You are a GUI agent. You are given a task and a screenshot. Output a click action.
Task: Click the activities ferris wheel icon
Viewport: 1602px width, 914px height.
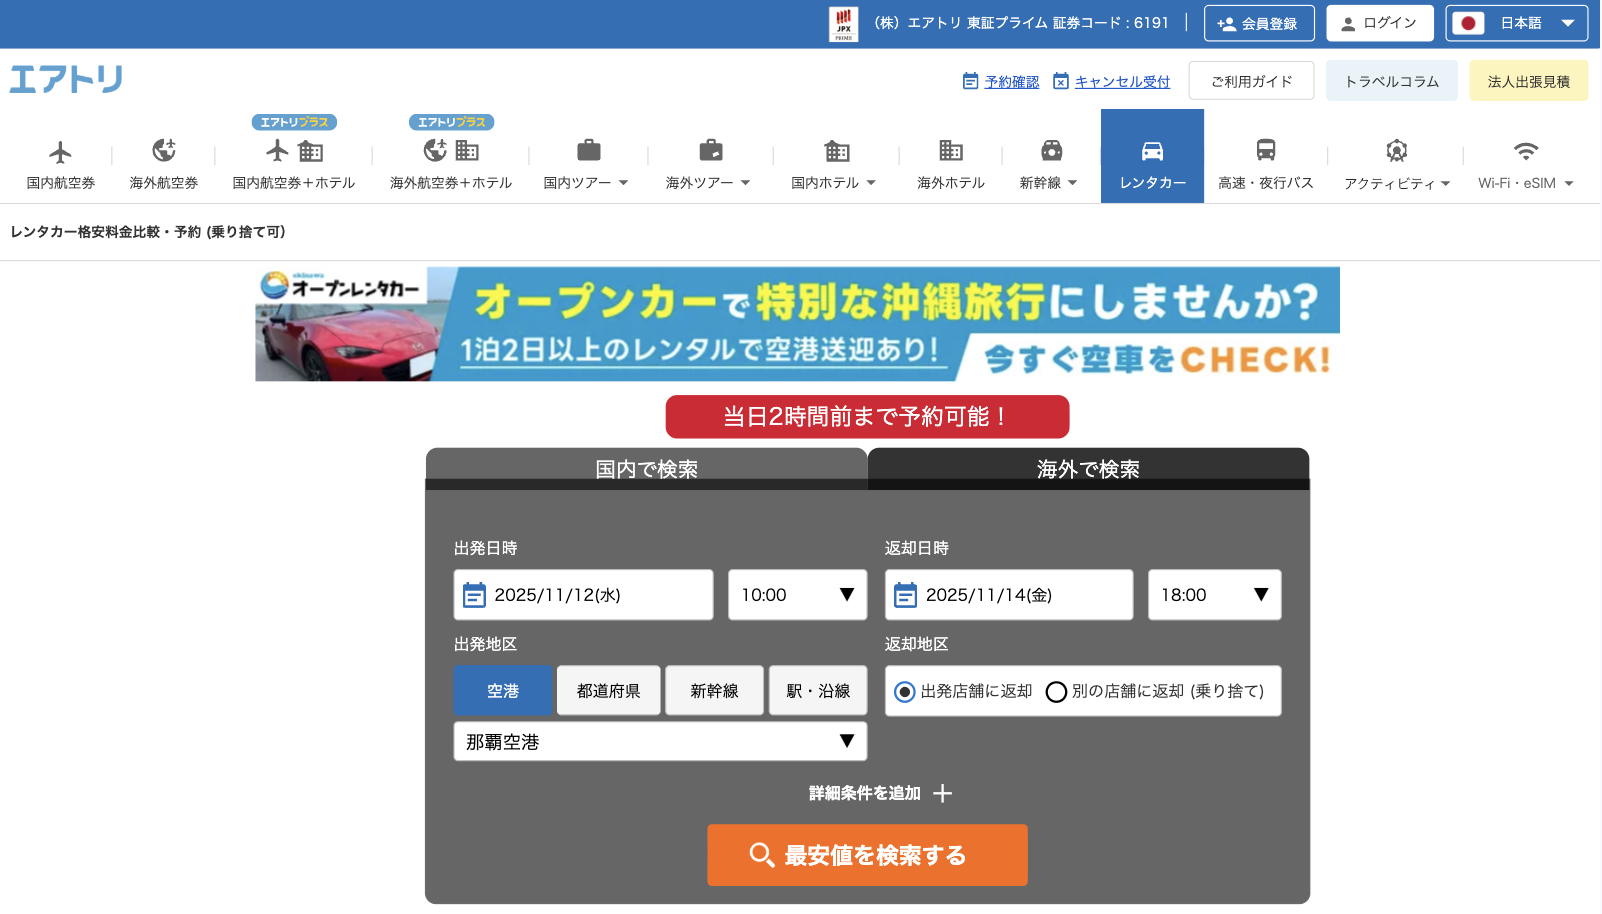click(1396, 151)
